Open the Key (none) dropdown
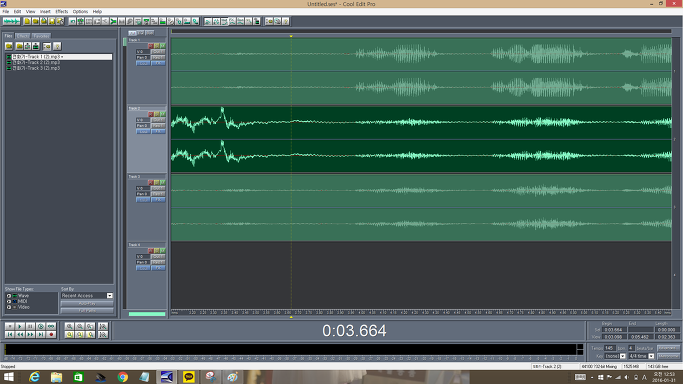683x384 pixels. point(623,356)
